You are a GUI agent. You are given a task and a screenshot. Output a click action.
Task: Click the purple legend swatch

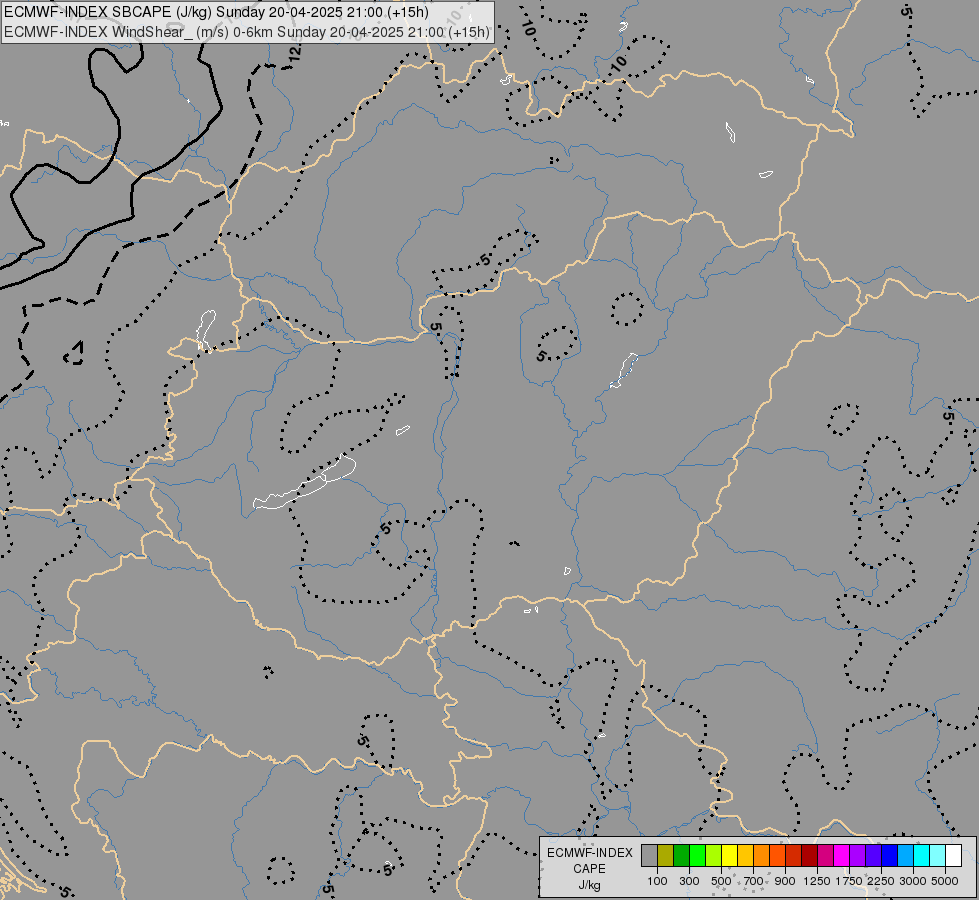858,856
